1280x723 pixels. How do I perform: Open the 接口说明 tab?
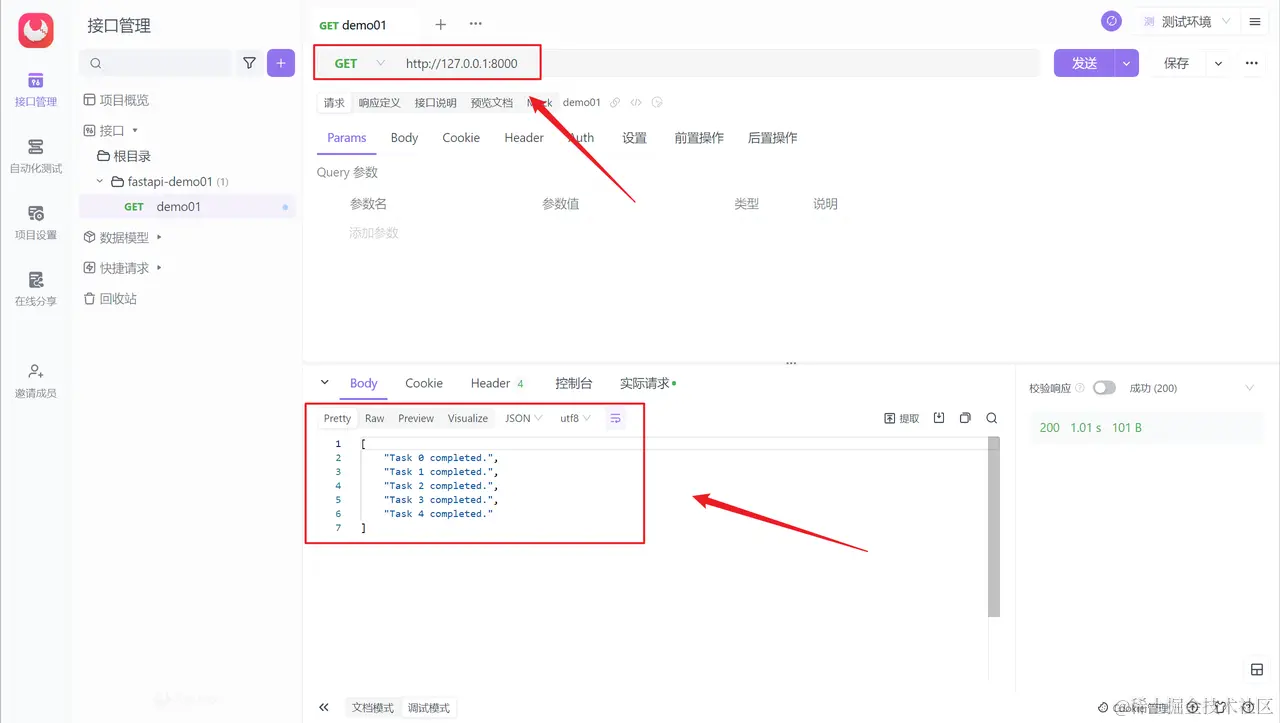pos(436,102)
